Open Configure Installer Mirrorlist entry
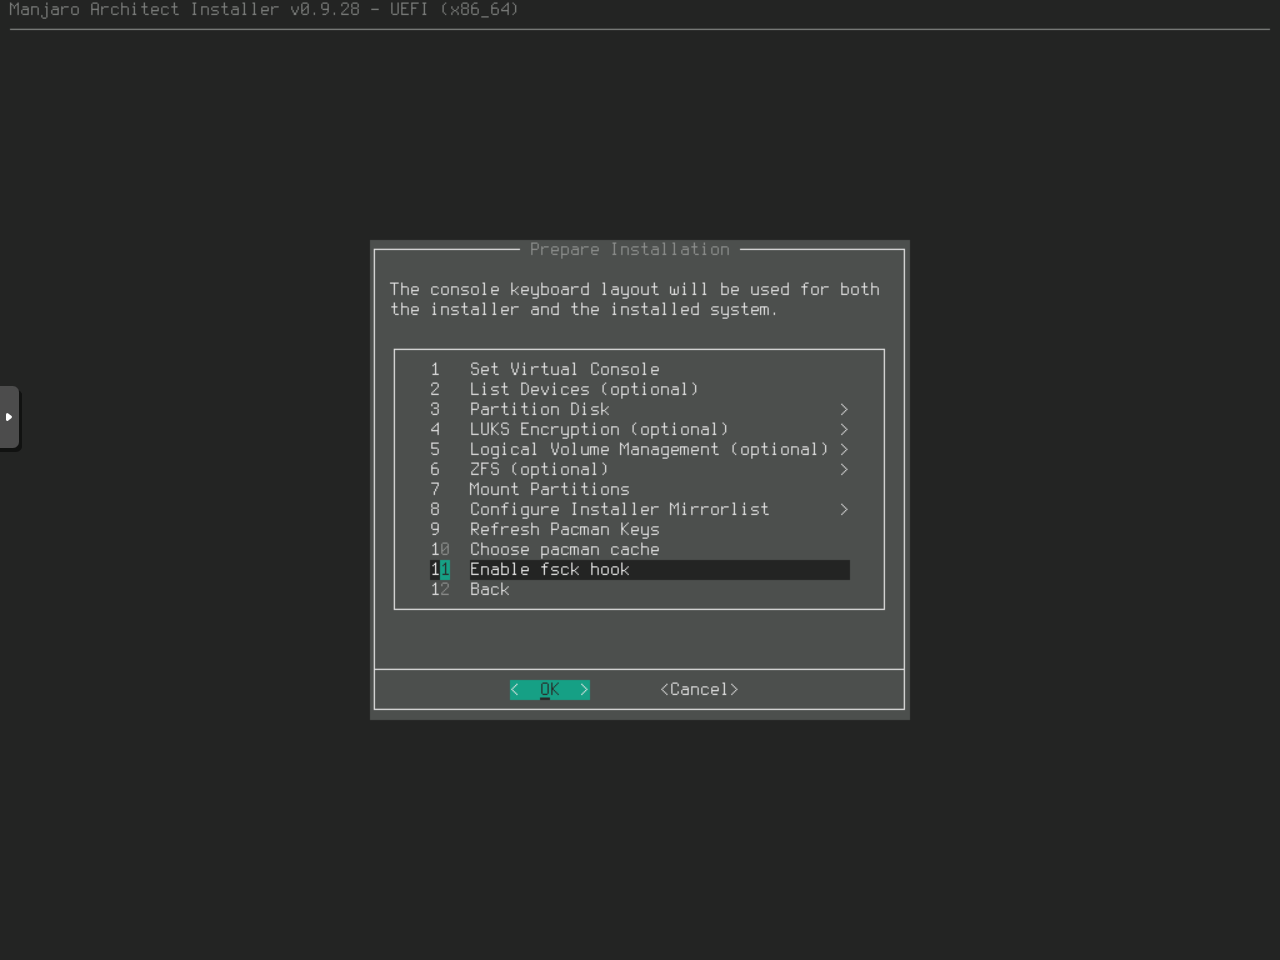Image resolution: width=1280 pixels, height=960 pixels. click(x=619, y=509)
